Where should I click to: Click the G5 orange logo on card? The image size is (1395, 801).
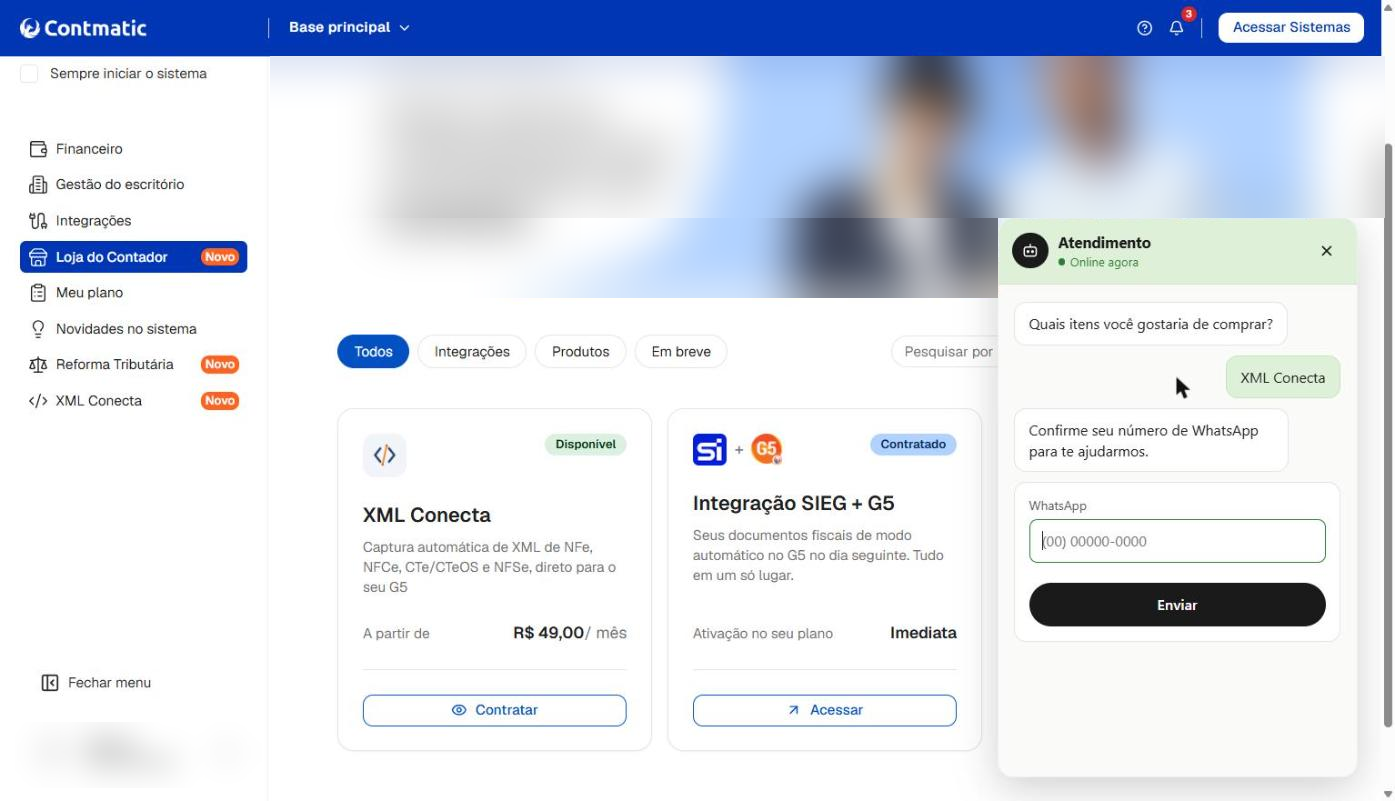tap(766, 449)
